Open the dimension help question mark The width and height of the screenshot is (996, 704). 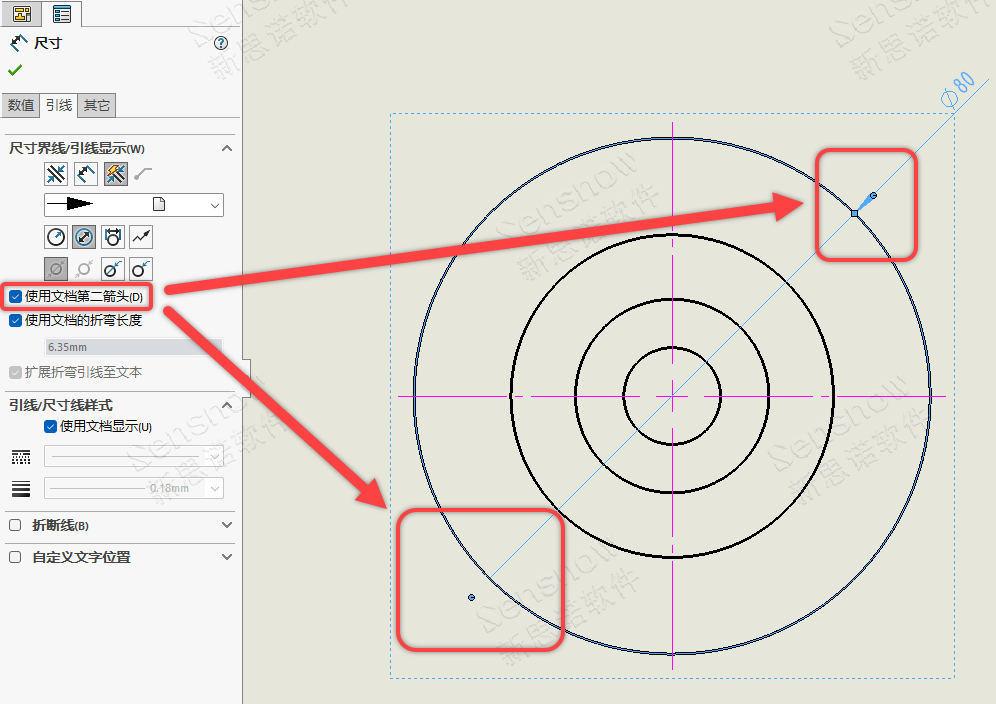pos(221,44)
